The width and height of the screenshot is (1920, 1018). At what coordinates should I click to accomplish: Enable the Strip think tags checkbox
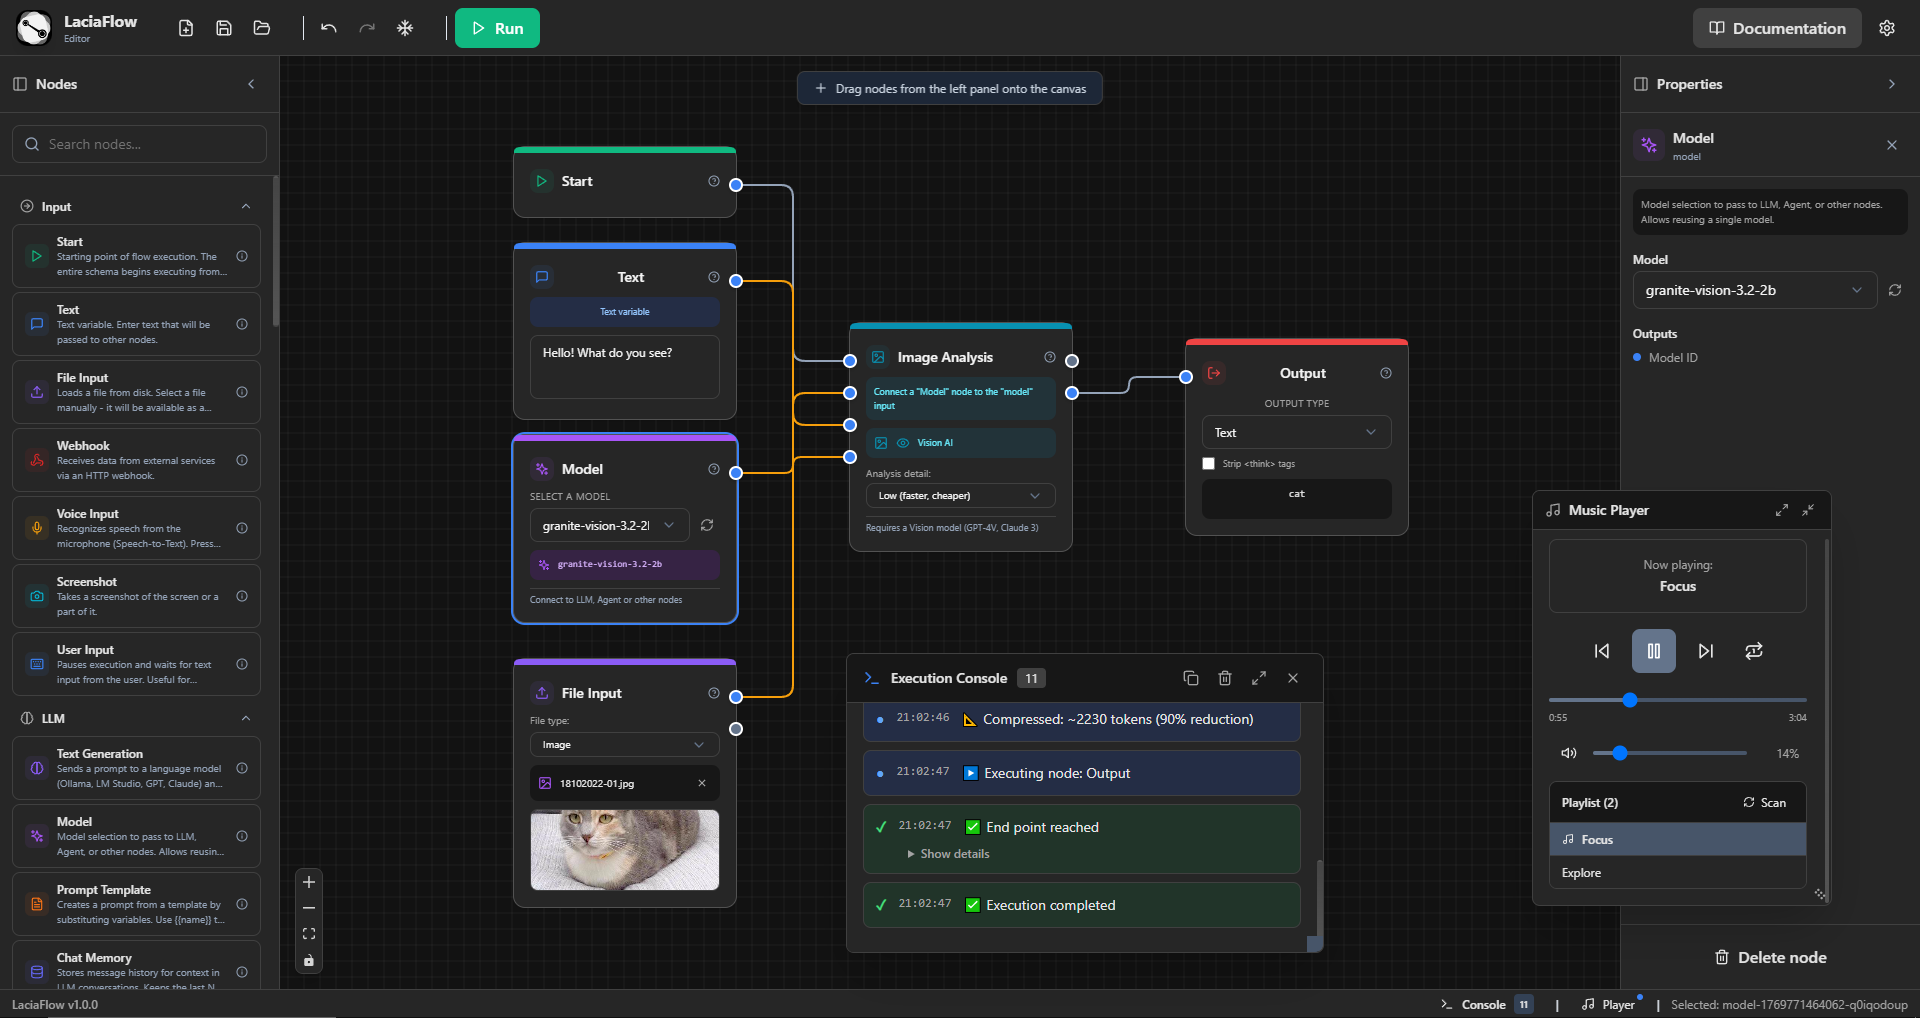click(1208, 464)
